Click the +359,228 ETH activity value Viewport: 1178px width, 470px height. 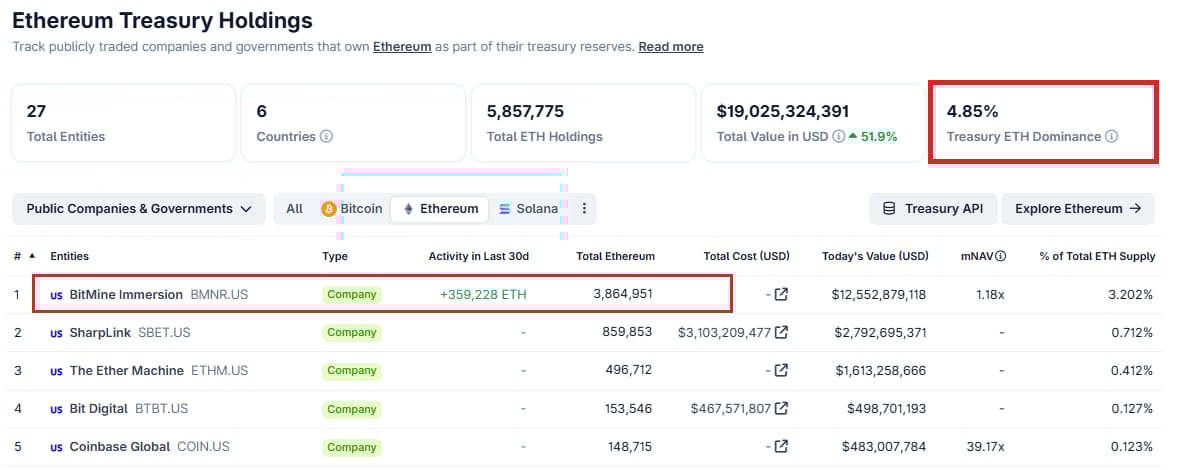[x=483, y=294]
